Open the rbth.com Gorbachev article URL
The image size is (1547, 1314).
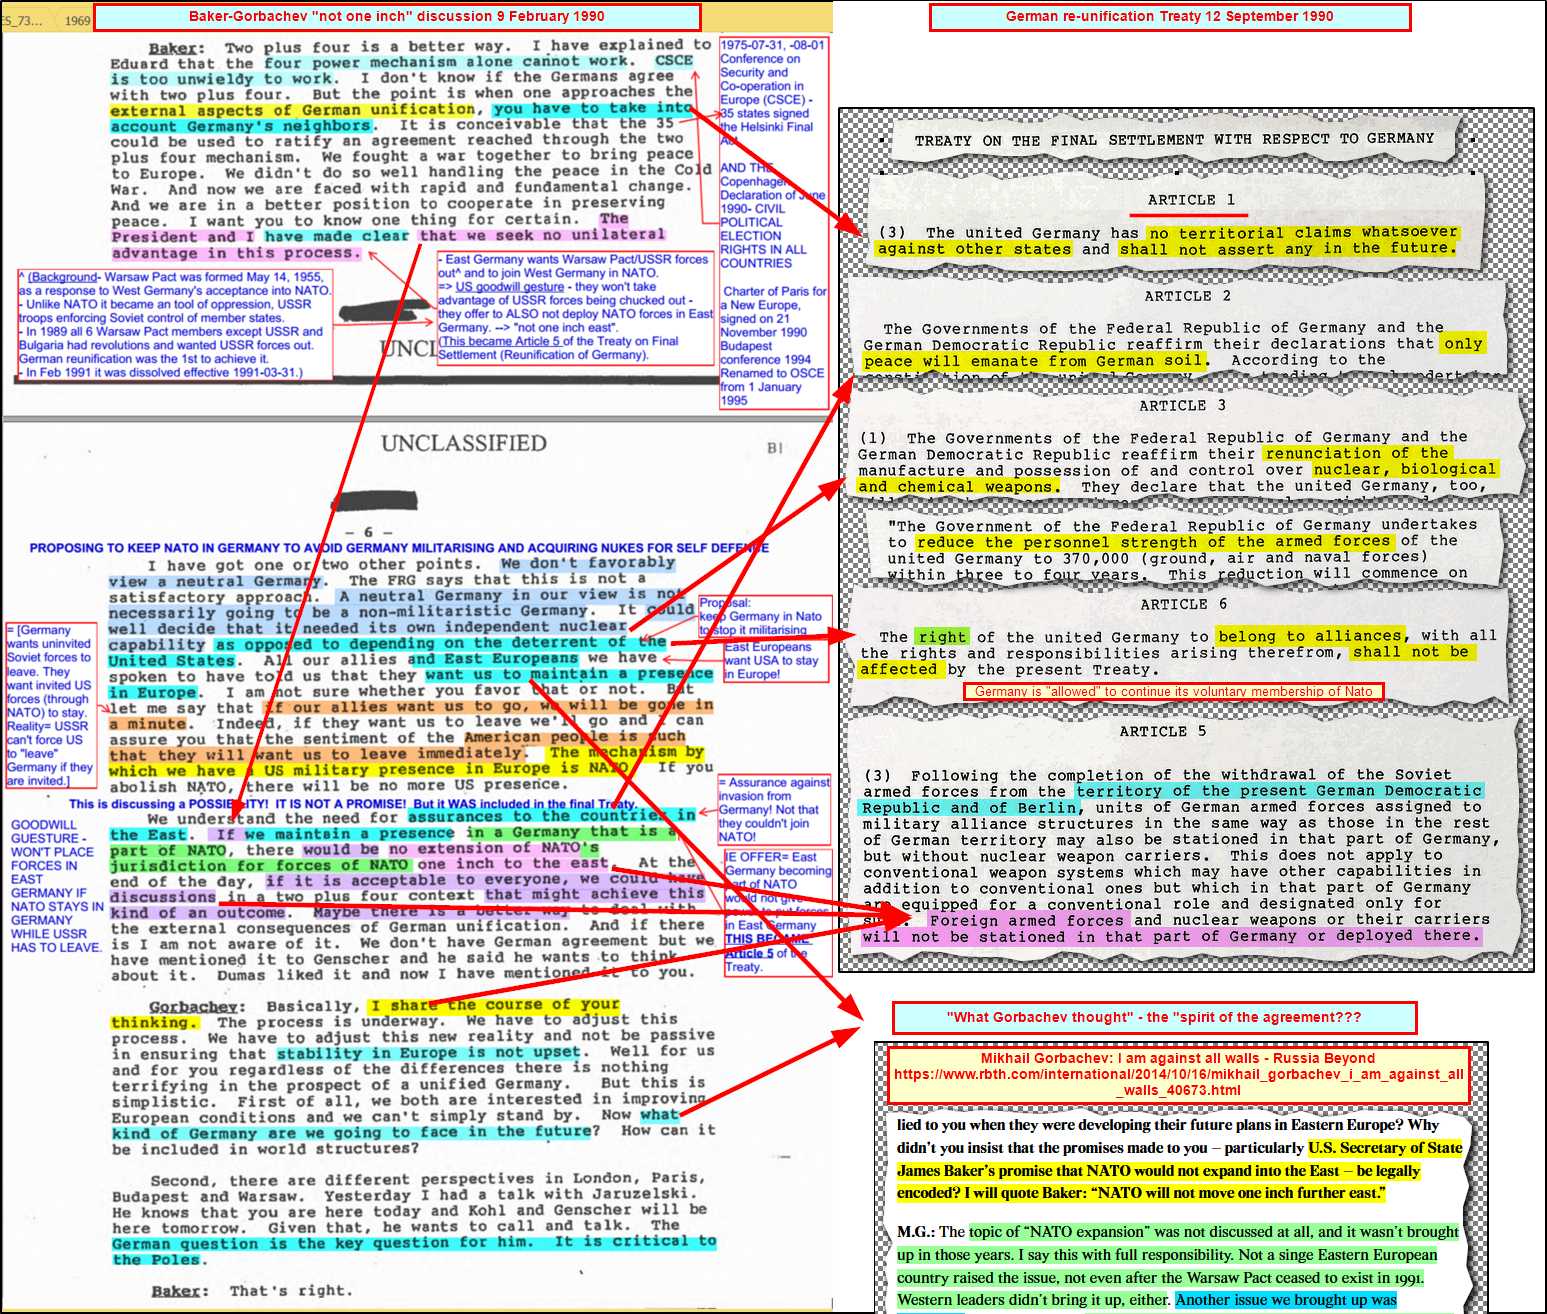pyautogui.click(x=1179, y=1082)
